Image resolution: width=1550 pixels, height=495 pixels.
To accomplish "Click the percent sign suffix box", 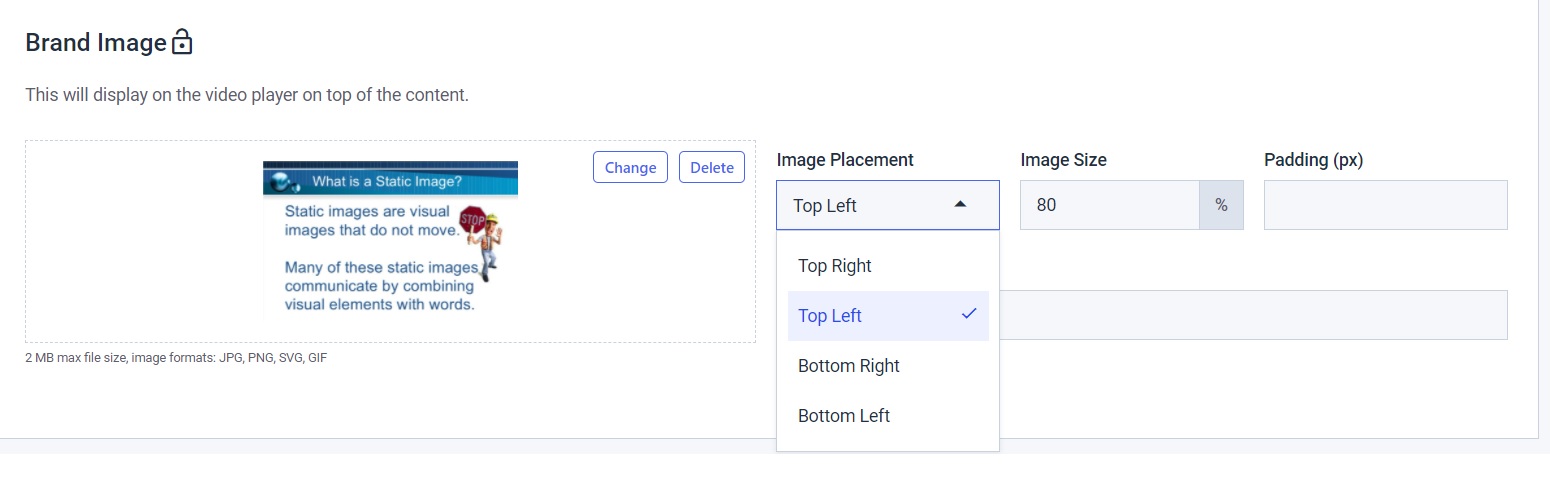I will [x=1221, y=205].
